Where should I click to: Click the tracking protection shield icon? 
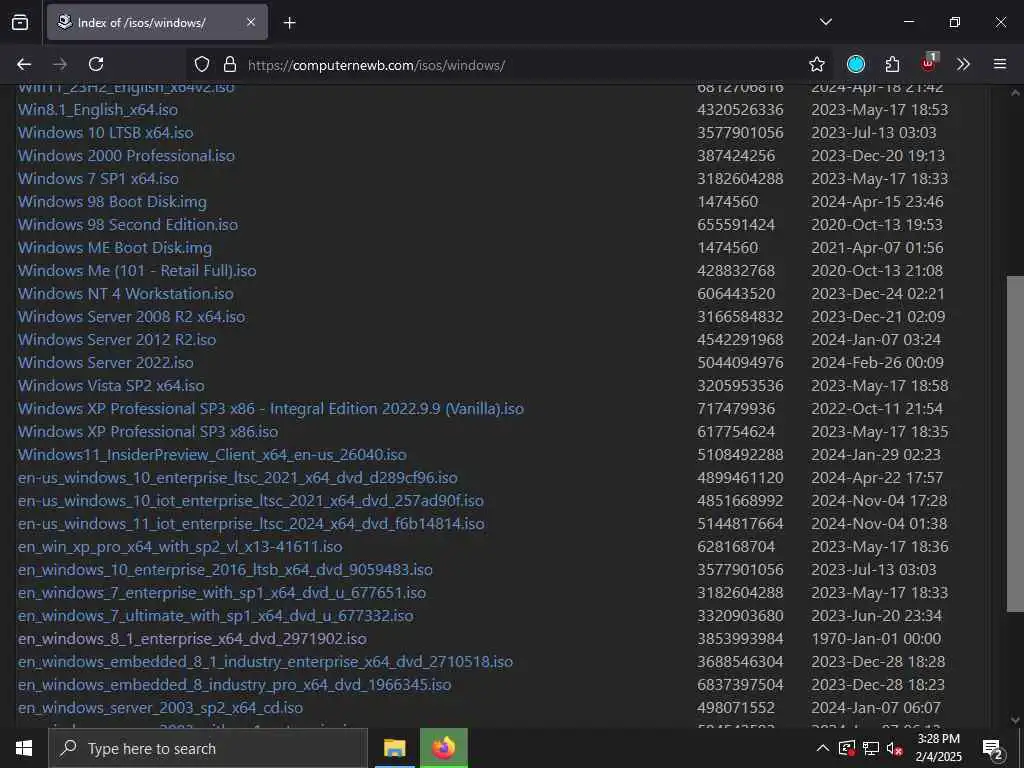(x=202, y=64)
